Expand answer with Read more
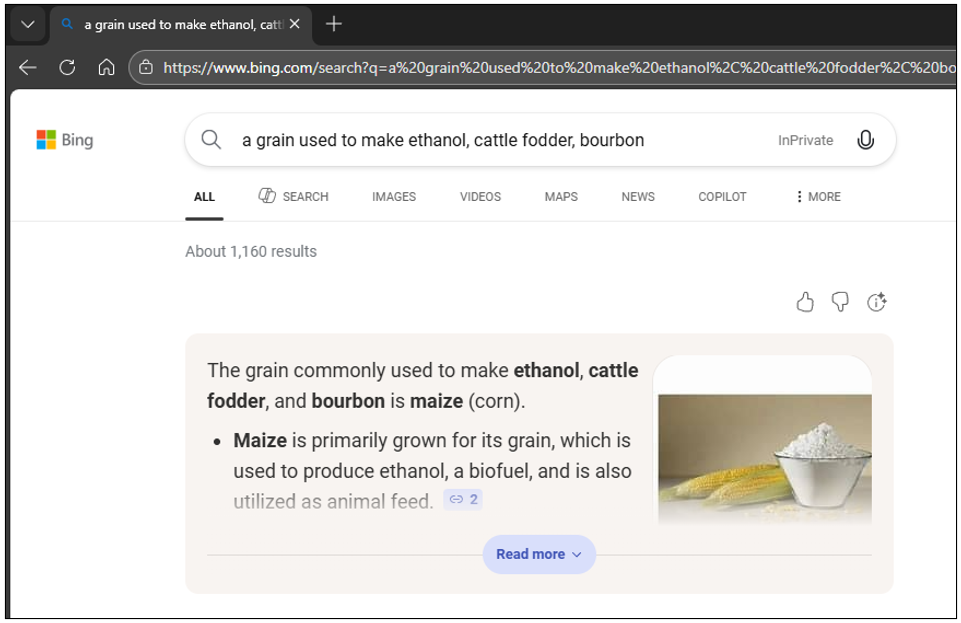The width and height of the screenshot is (961, 623). [538, 554]
